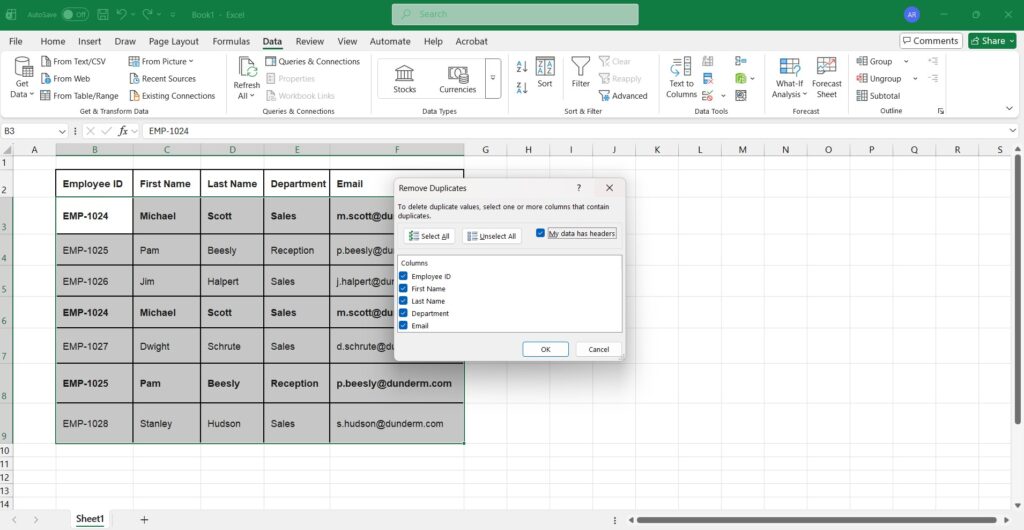Click the From Text/CSV icon
This screenshot has width=1024, height=530.
(46, 61)
